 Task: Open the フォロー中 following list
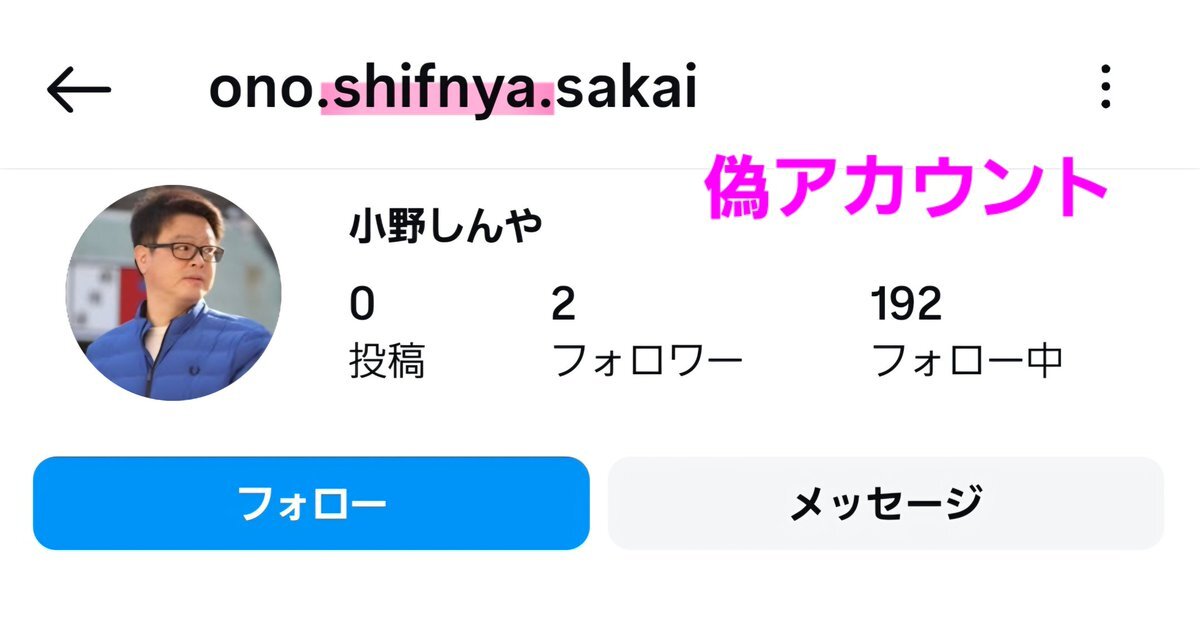[967, 361]
